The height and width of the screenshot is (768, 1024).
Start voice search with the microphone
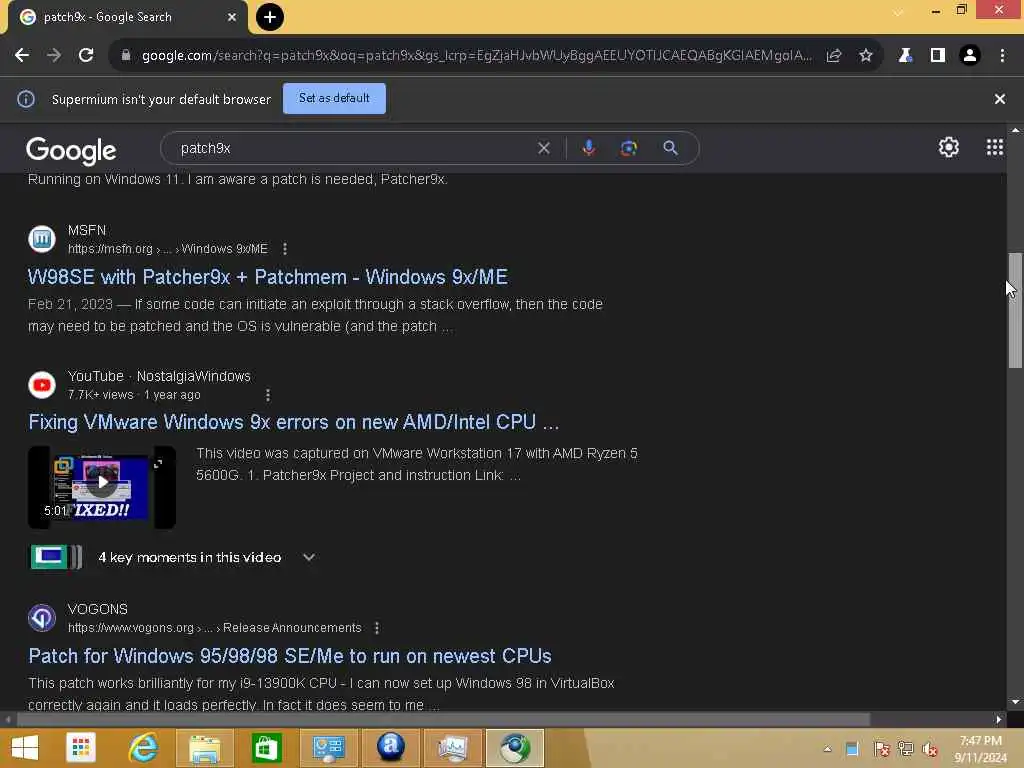pos(589,148)
